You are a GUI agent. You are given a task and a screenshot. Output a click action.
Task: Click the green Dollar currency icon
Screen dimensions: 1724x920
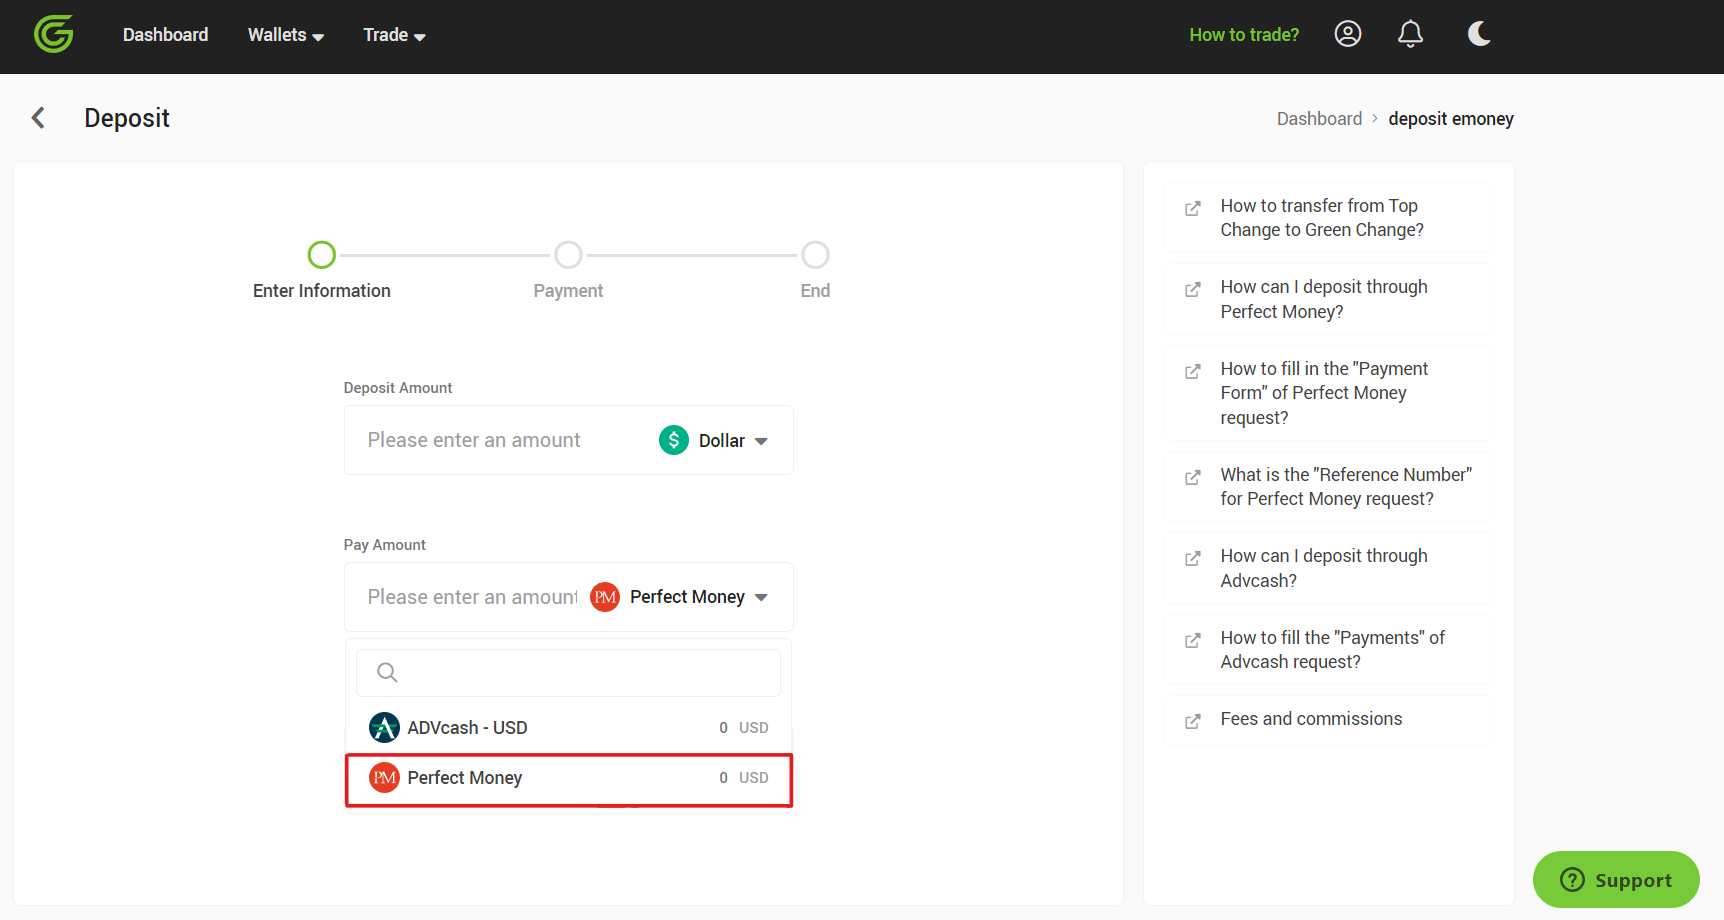[674, 440]
